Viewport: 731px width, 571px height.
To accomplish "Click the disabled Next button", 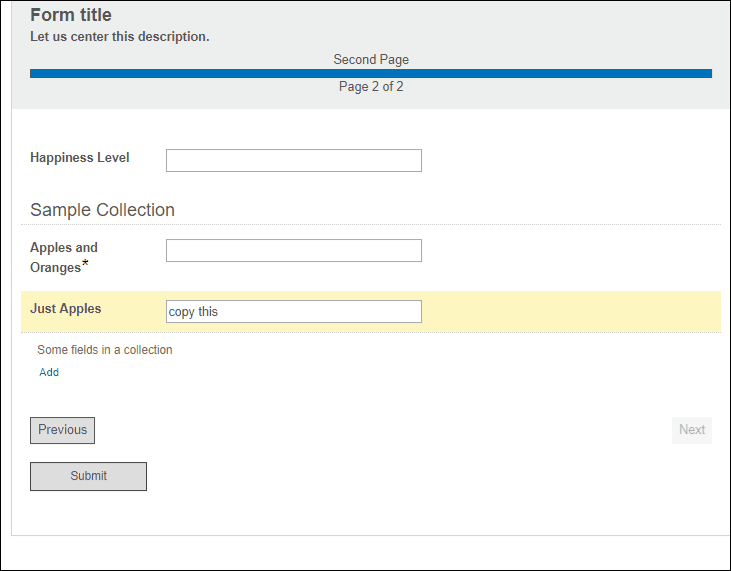I will coord(692,430).
